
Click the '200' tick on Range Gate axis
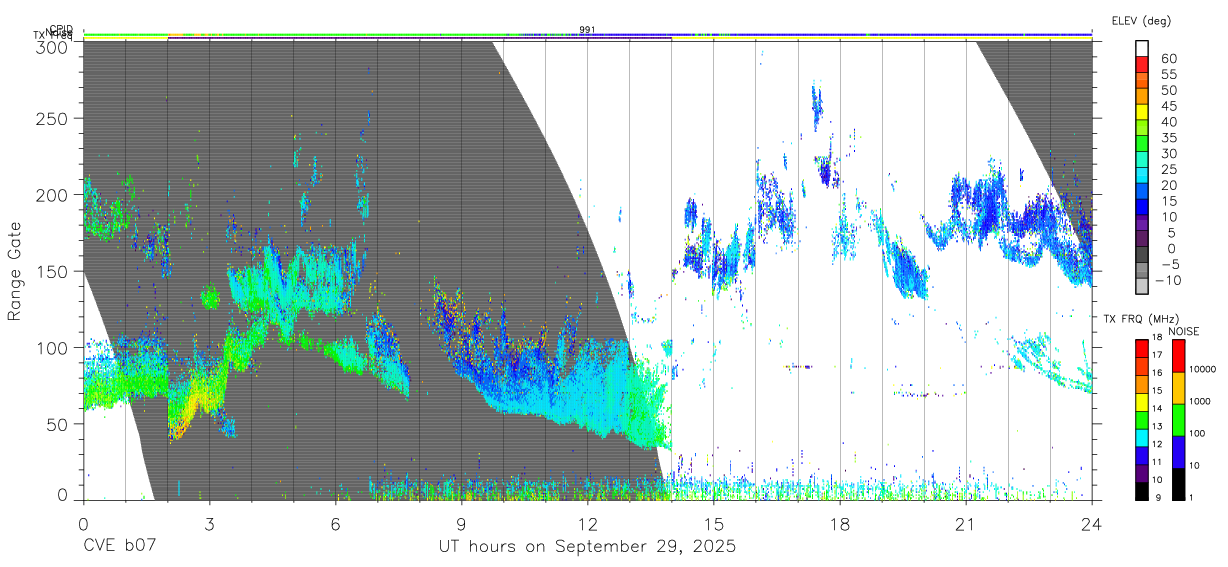[54, 195]
